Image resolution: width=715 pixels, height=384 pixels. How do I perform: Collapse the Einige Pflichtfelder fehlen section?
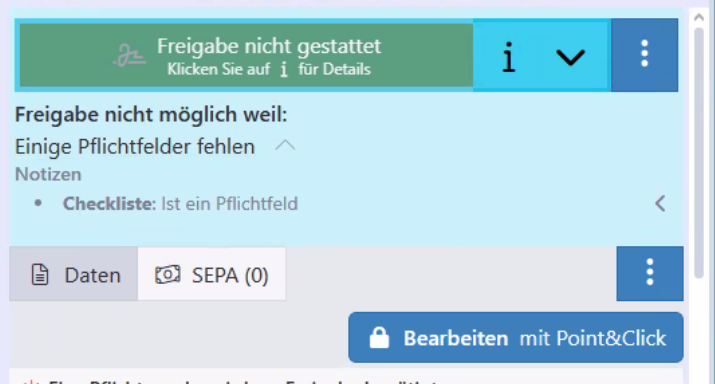[x=285, y=146]
